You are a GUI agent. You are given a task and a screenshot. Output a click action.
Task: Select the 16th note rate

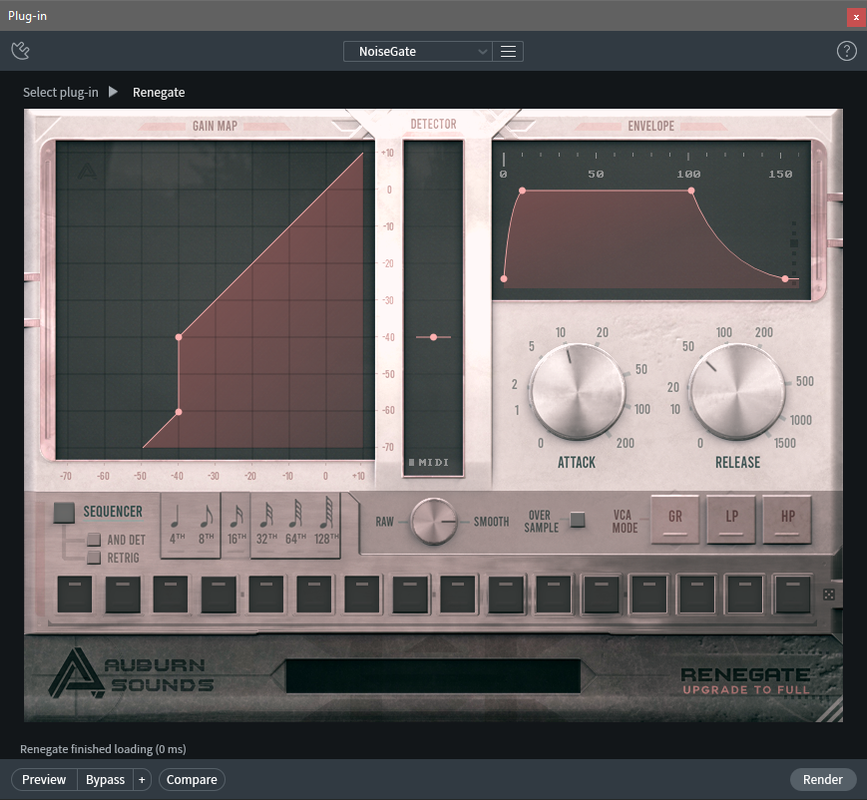236,524
